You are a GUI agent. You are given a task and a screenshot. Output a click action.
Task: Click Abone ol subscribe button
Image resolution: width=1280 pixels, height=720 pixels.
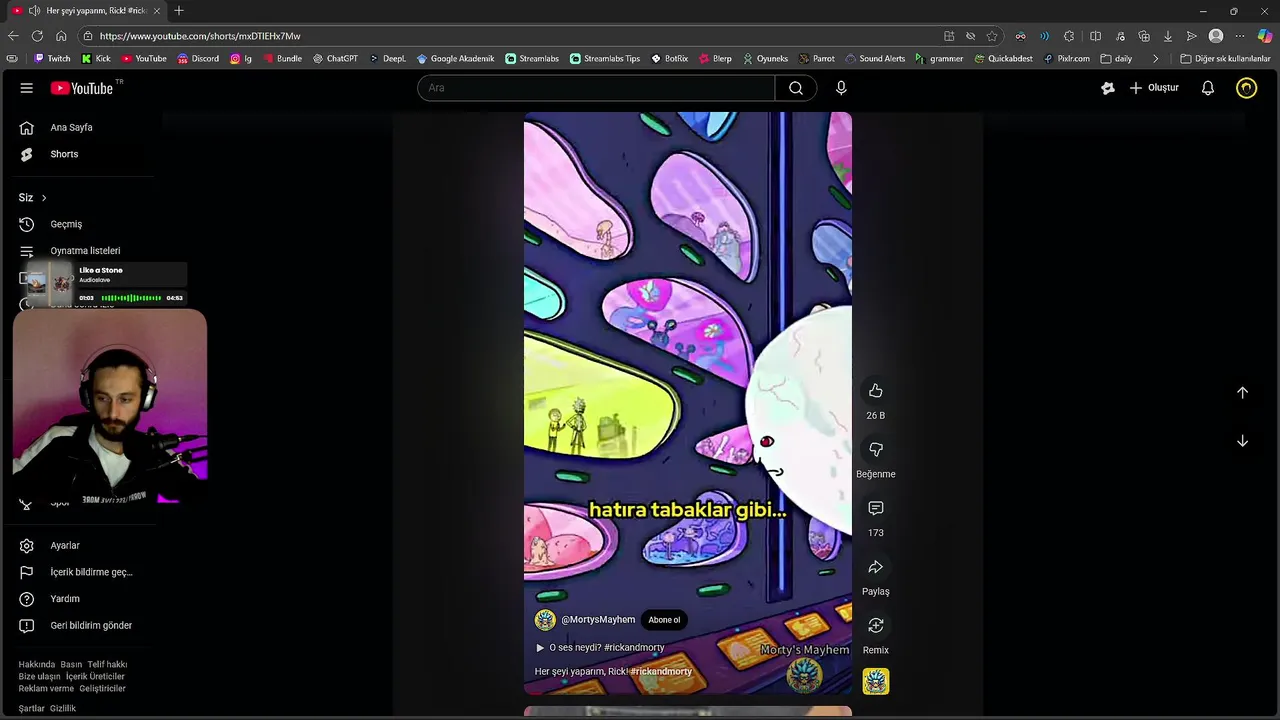[664, 620]
